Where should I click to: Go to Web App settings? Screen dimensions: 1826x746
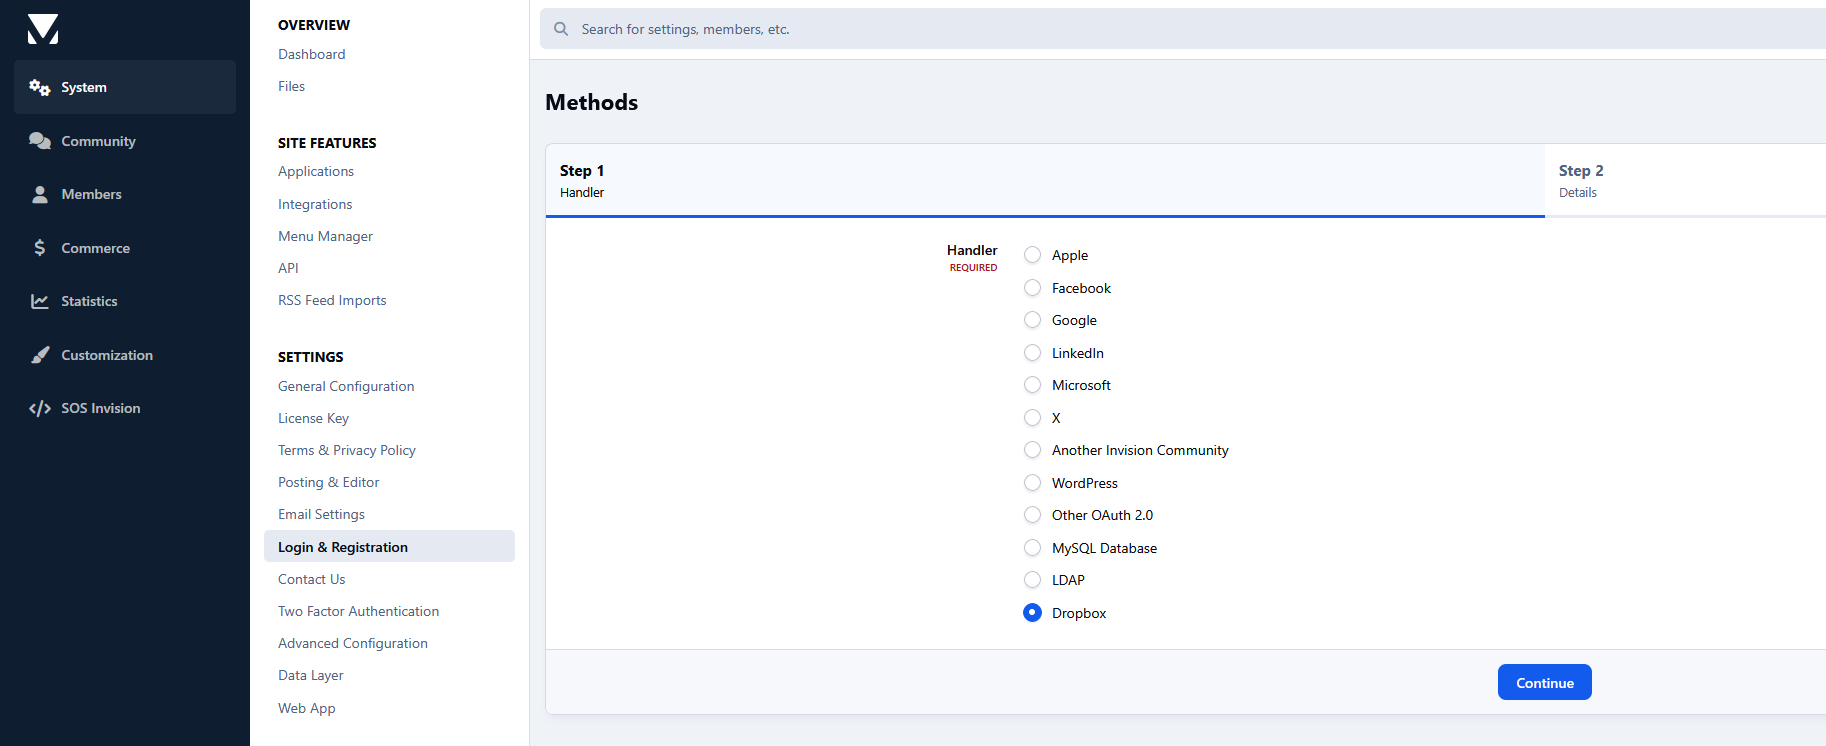[307, 708]
